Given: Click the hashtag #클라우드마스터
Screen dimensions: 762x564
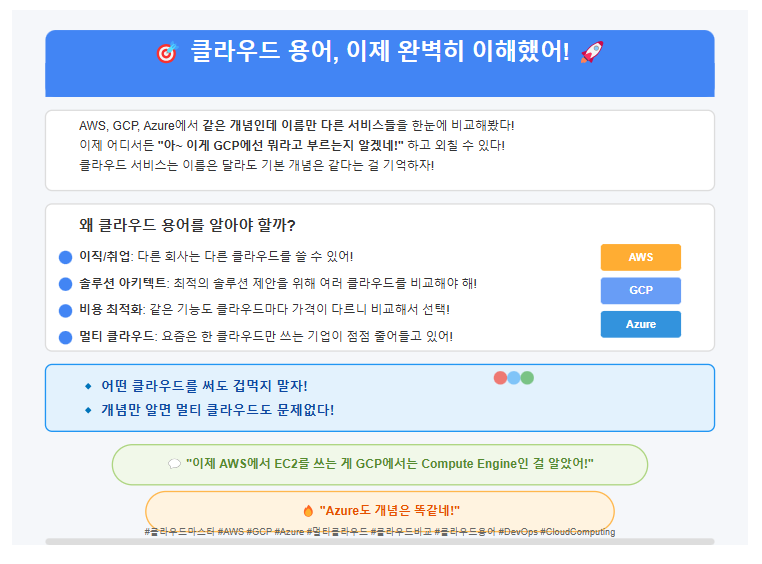Looking at the screenshot, I should tap(179, 532).
